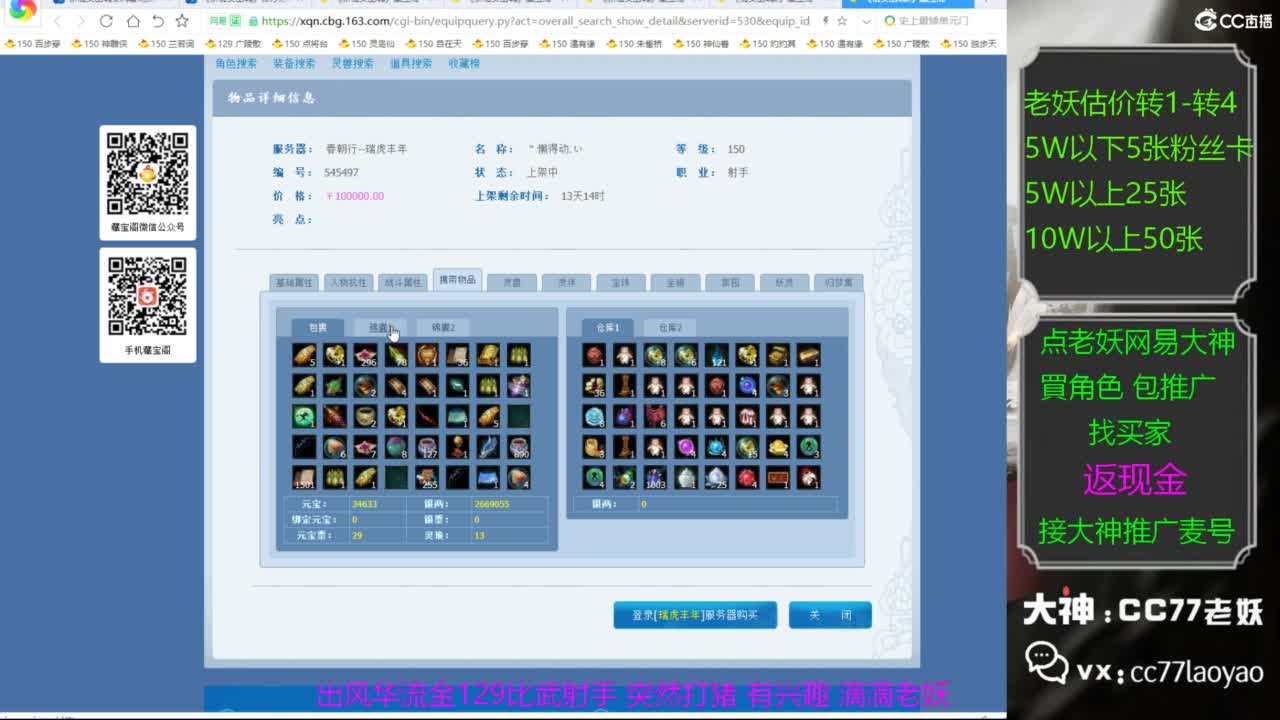Image resolution: width=1280 pixels, height=720 pixels.
Task: Go back with the browser back arrow
Action: (x=56, y=21)
